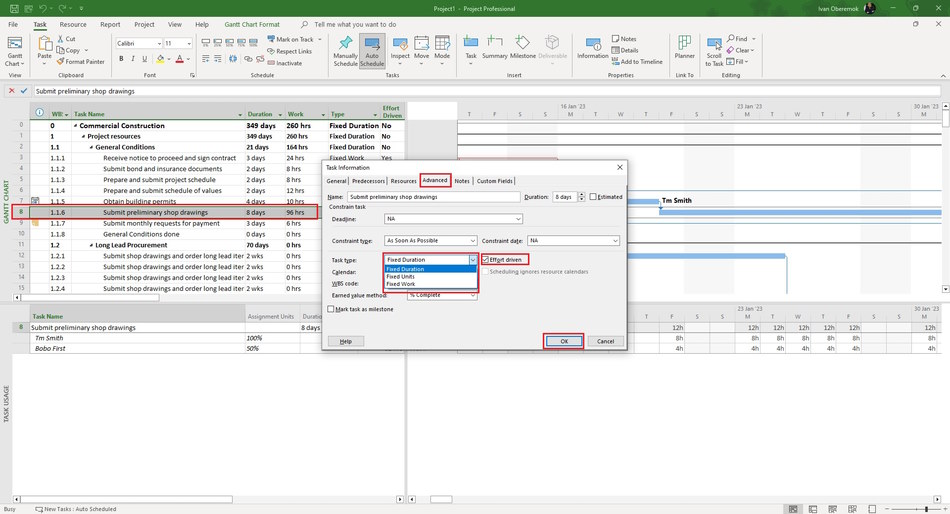Switch to the General tab
The width and height of the screenshot is (950, 514).
pyautogui.click(x=336, y=181)
